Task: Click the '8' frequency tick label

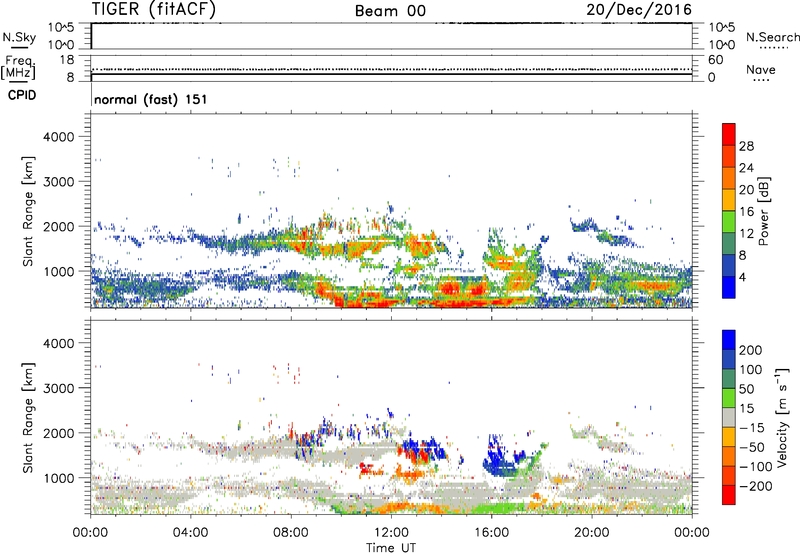Action: pyautogui.click(x=70, y=77)
